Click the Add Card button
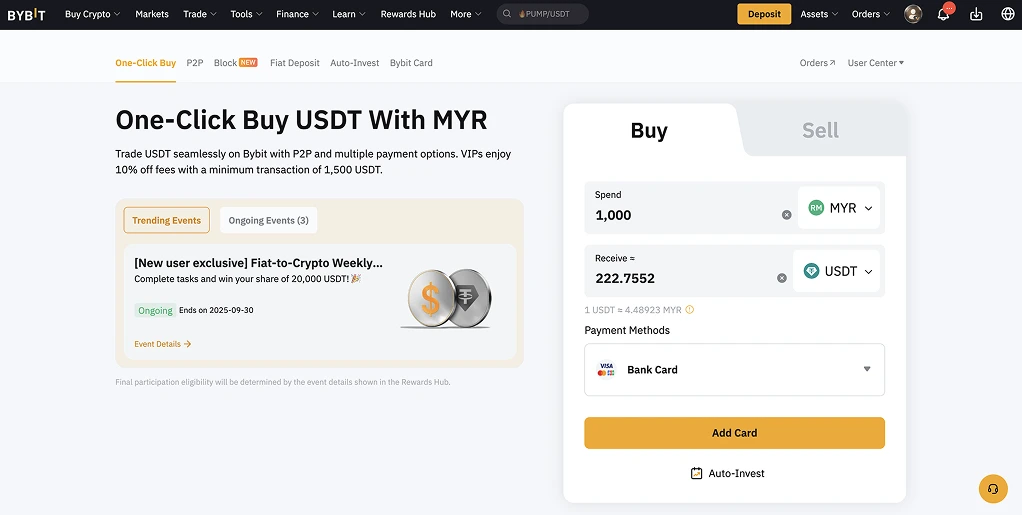 pos(735,433)
